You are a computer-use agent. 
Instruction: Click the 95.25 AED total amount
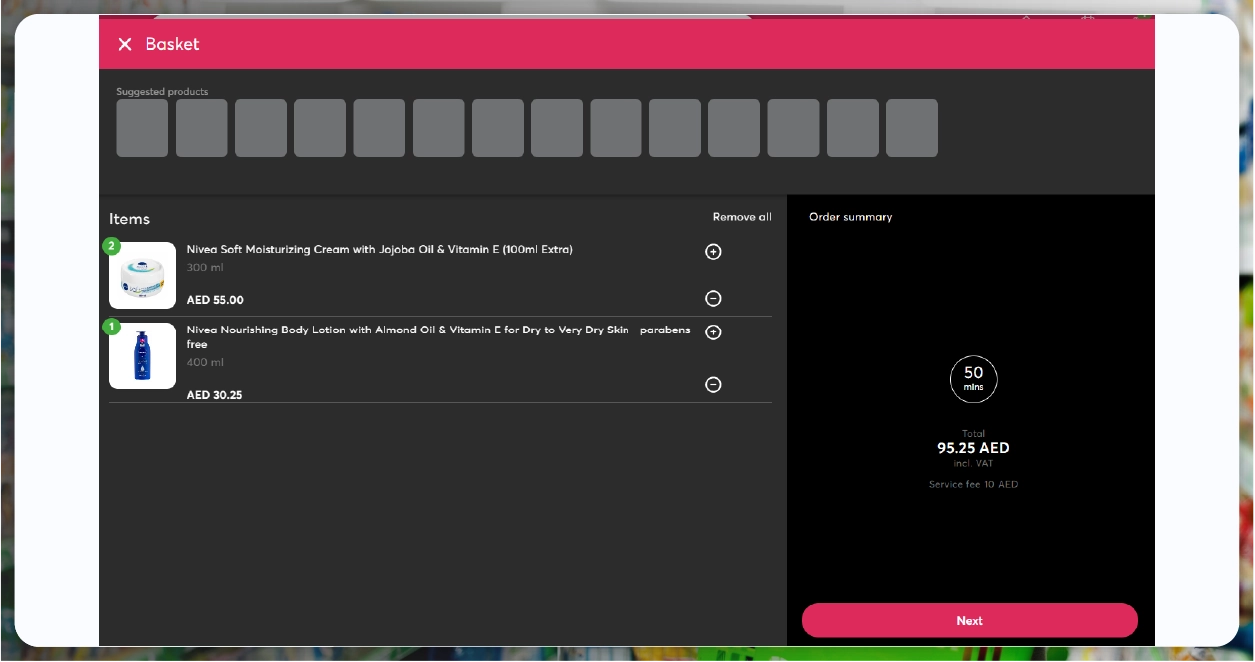[x=973, y=448]
